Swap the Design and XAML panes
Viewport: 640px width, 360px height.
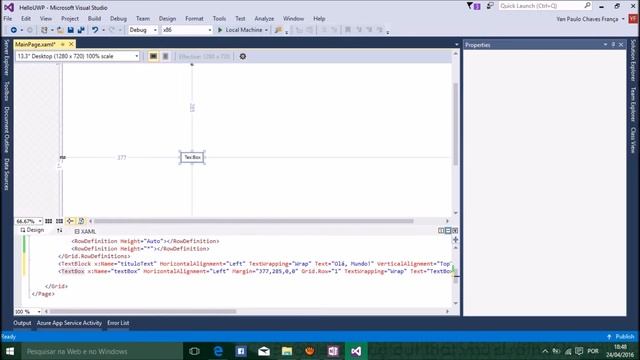click(x=60, y=231)
